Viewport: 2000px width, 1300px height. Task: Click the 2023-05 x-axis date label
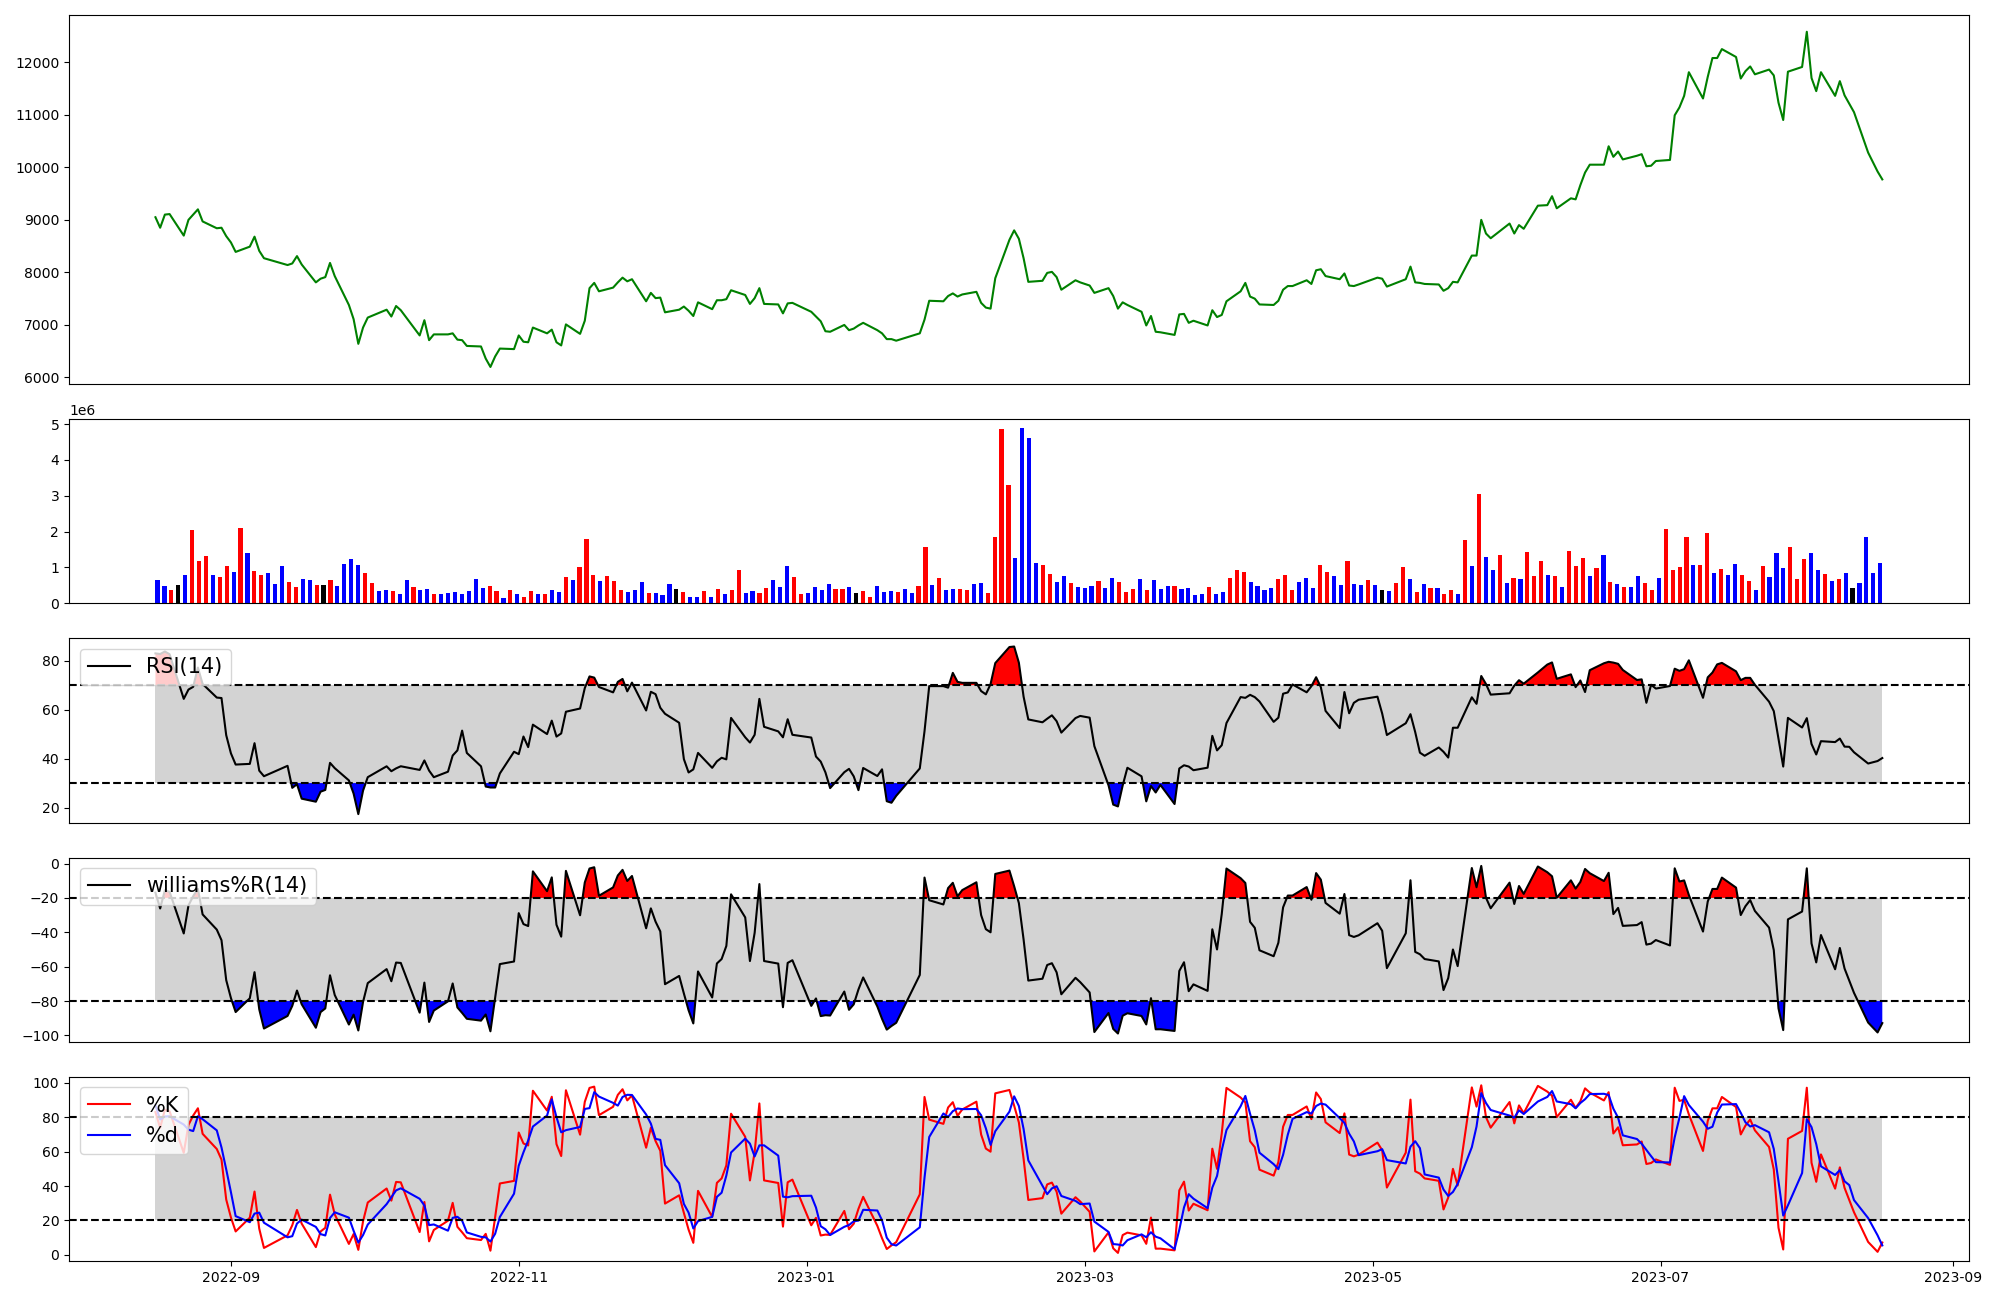coord(1372,1277)
